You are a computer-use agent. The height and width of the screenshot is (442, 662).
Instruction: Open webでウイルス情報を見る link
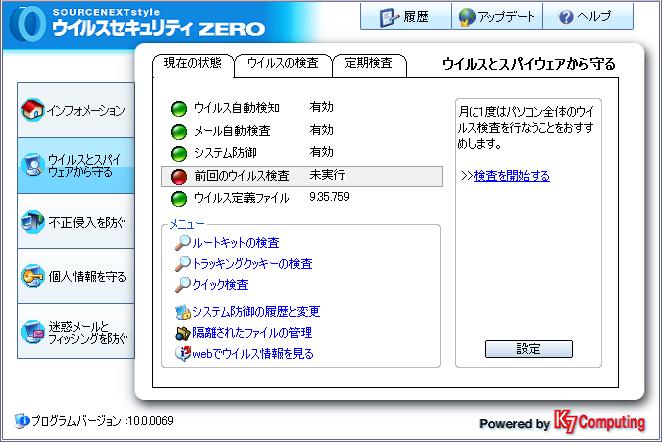coord(253,354)
